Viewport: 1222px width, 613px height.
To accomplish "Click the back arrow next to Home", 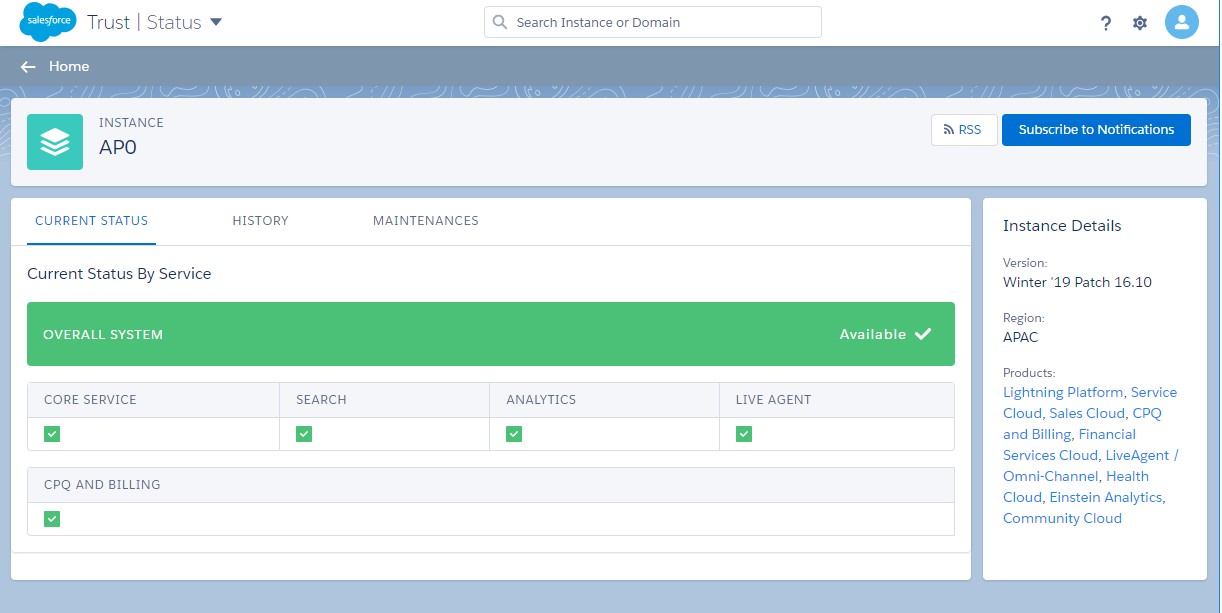I will [x=28, y=67].
